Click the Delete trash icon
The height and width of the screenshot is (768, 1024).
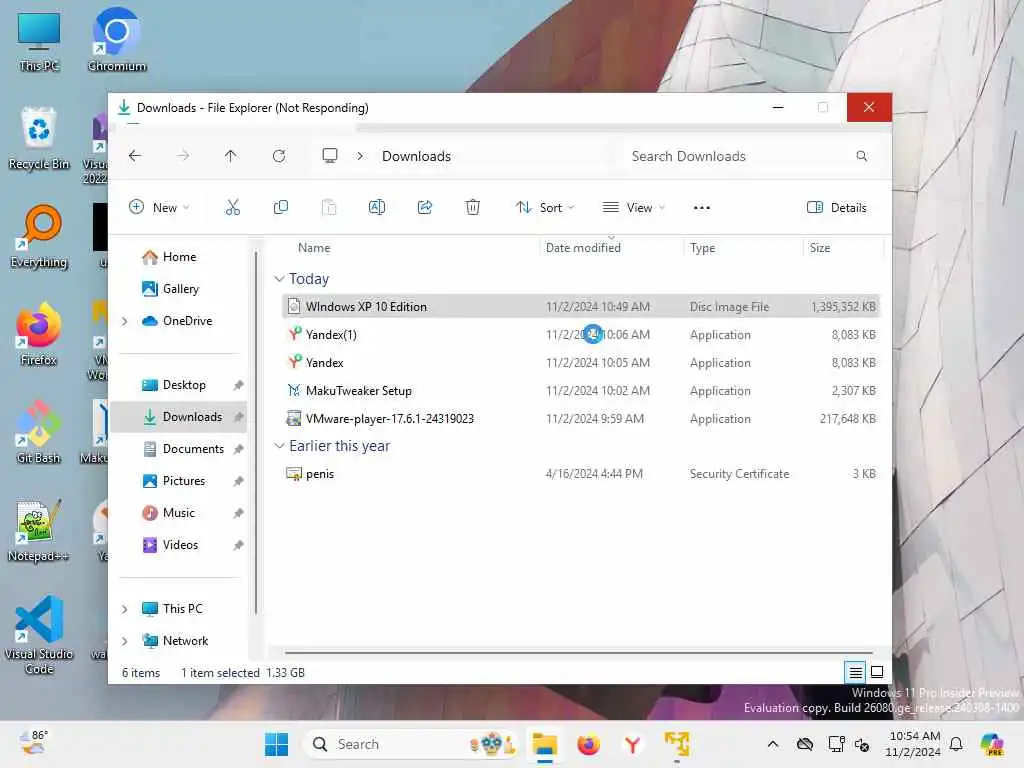tap(473, 208)
